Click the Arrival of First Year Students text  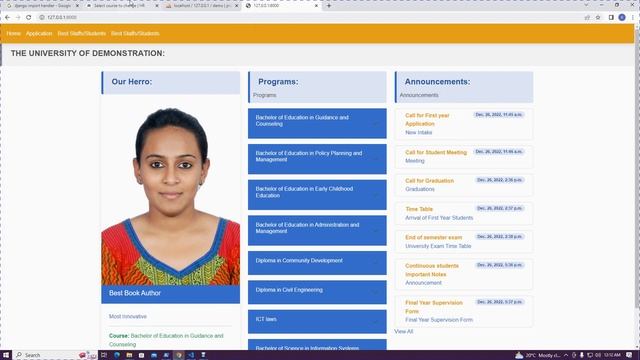[x=439, y=218]
